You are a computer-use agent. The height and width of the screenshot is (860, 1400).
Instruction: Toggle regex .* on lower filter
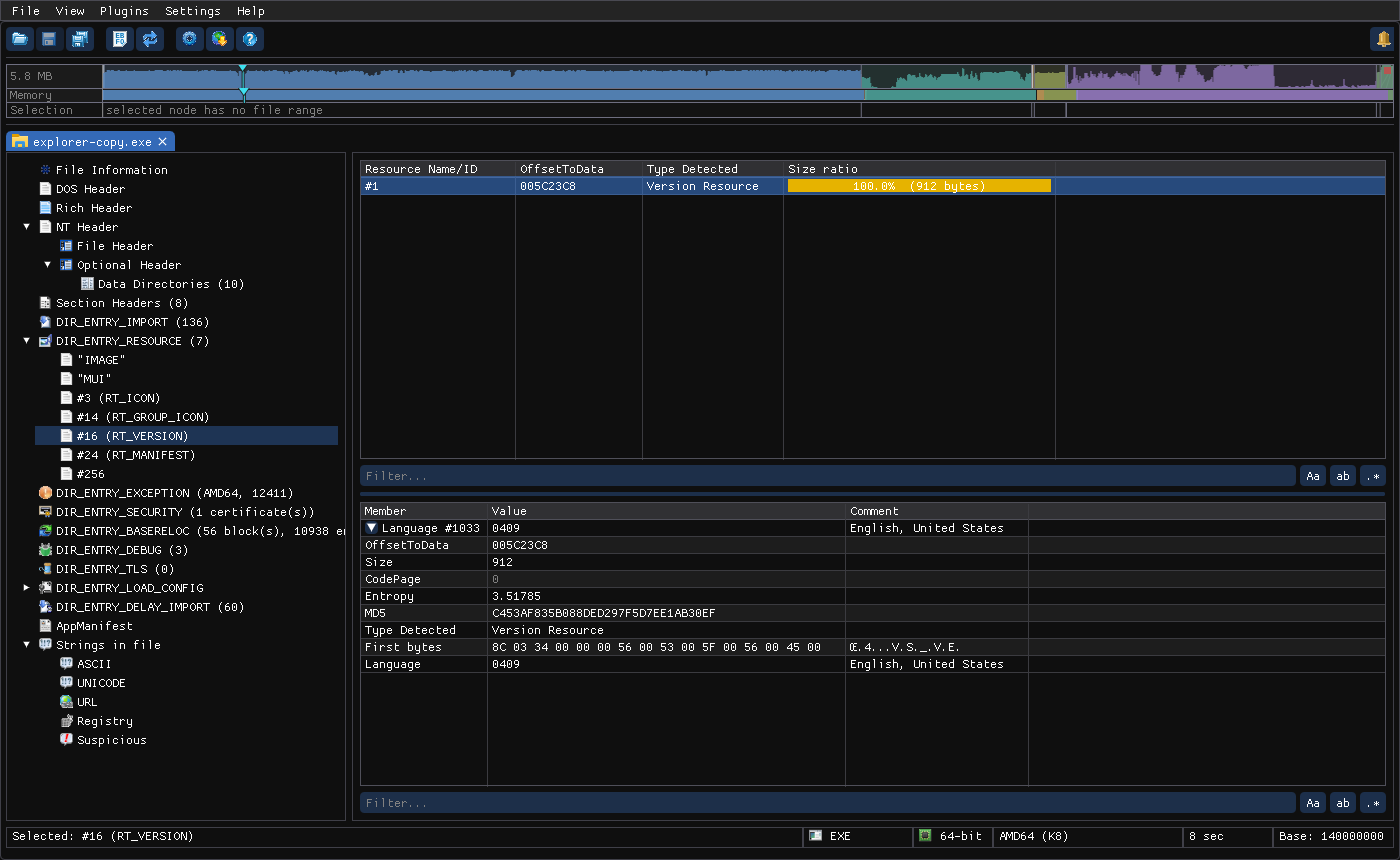(x=1373, y=803)
